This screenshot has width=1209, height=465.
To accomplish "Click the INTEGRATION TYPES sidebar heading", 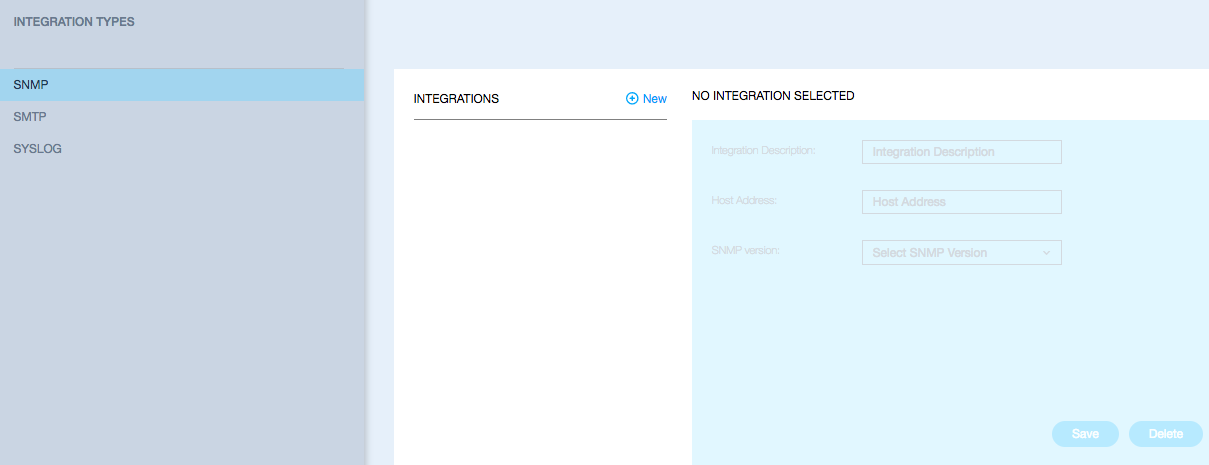I will tap(74, 21).
